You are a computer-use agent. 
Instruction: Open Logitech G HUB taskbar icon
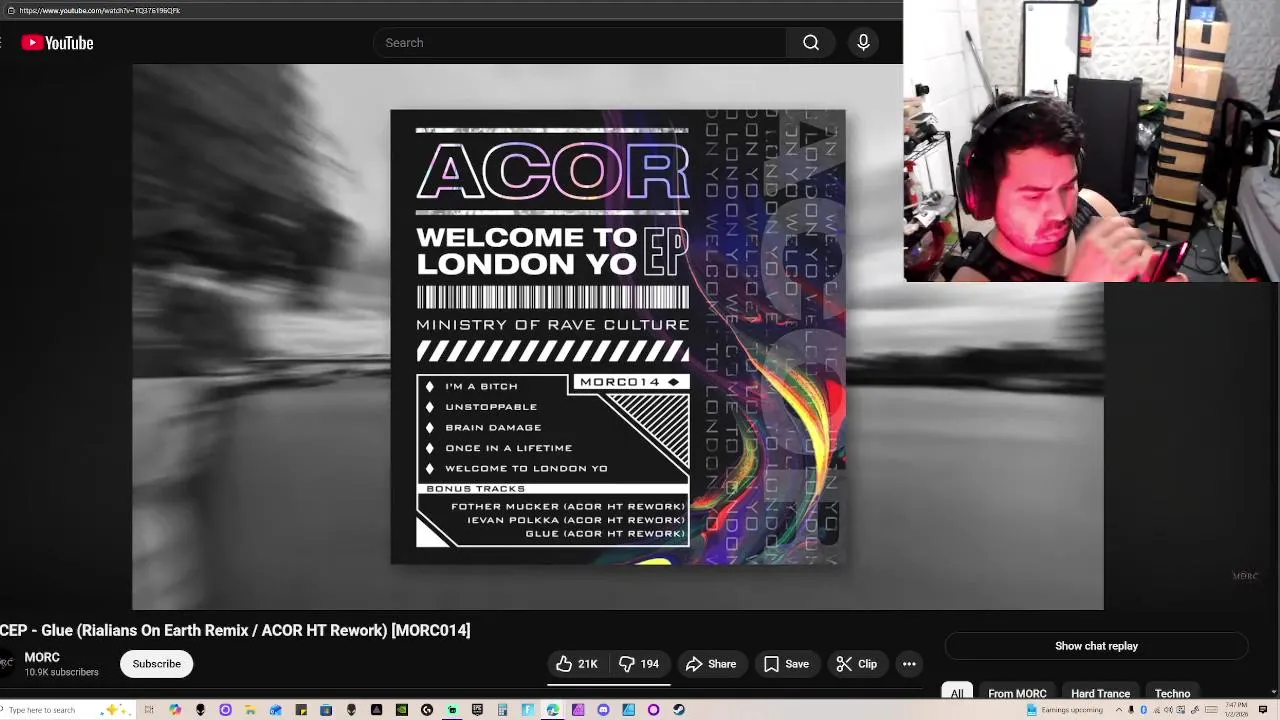point(427,710)
